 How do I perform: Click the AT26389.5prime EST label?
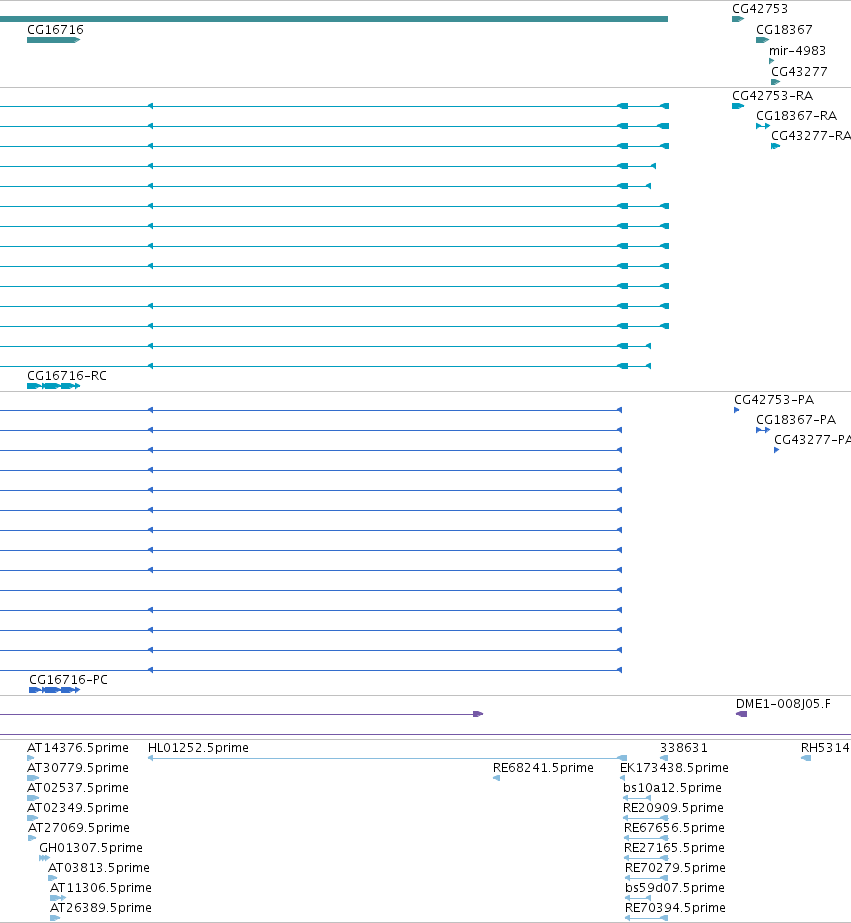click(101, 908)
